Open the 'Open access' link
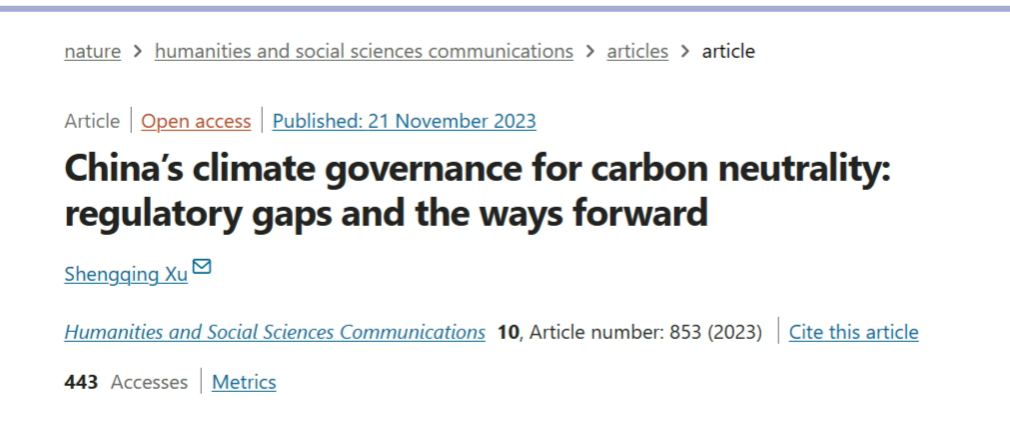The height and width of the screenshot is (421, 1010). (x=196, y=121)
